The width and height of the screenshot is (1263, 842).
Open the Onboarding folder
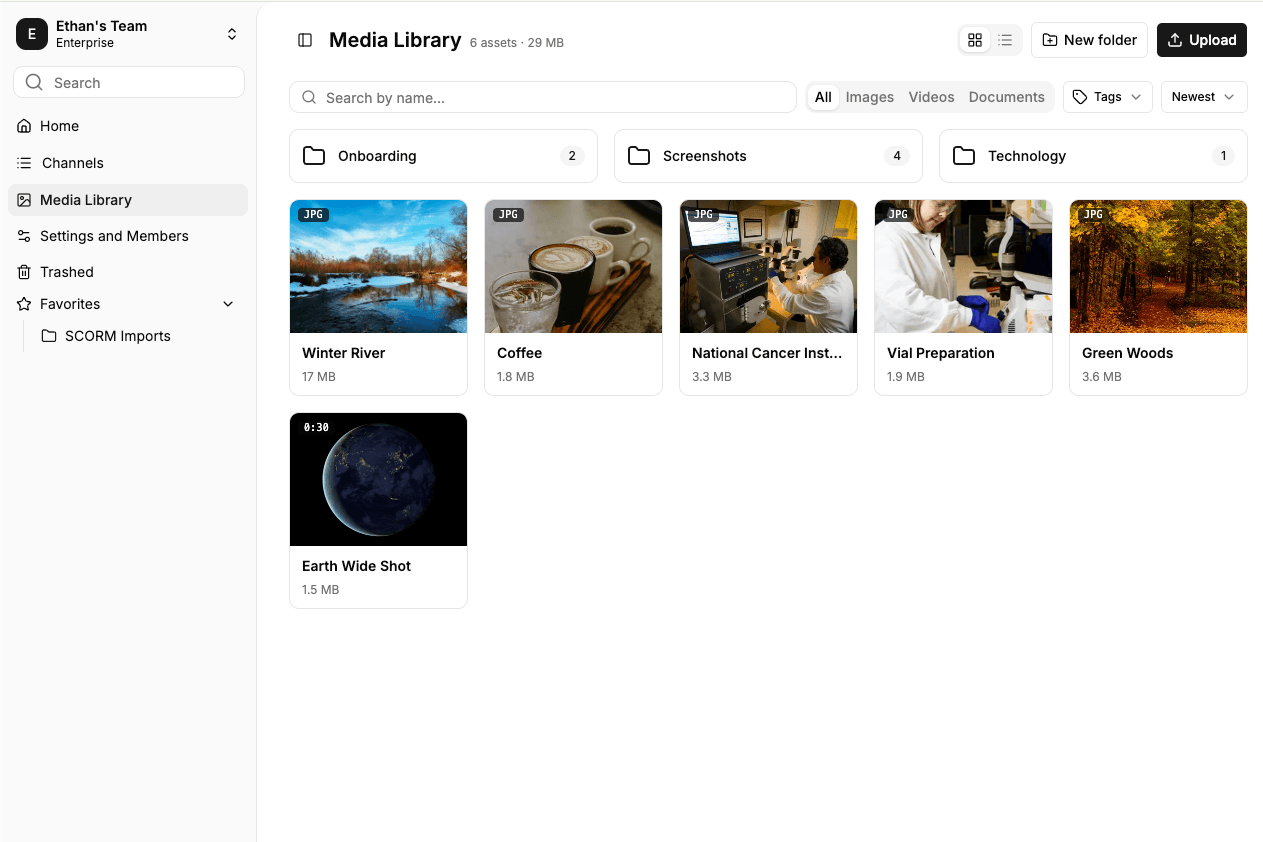[x=443, y=156]
